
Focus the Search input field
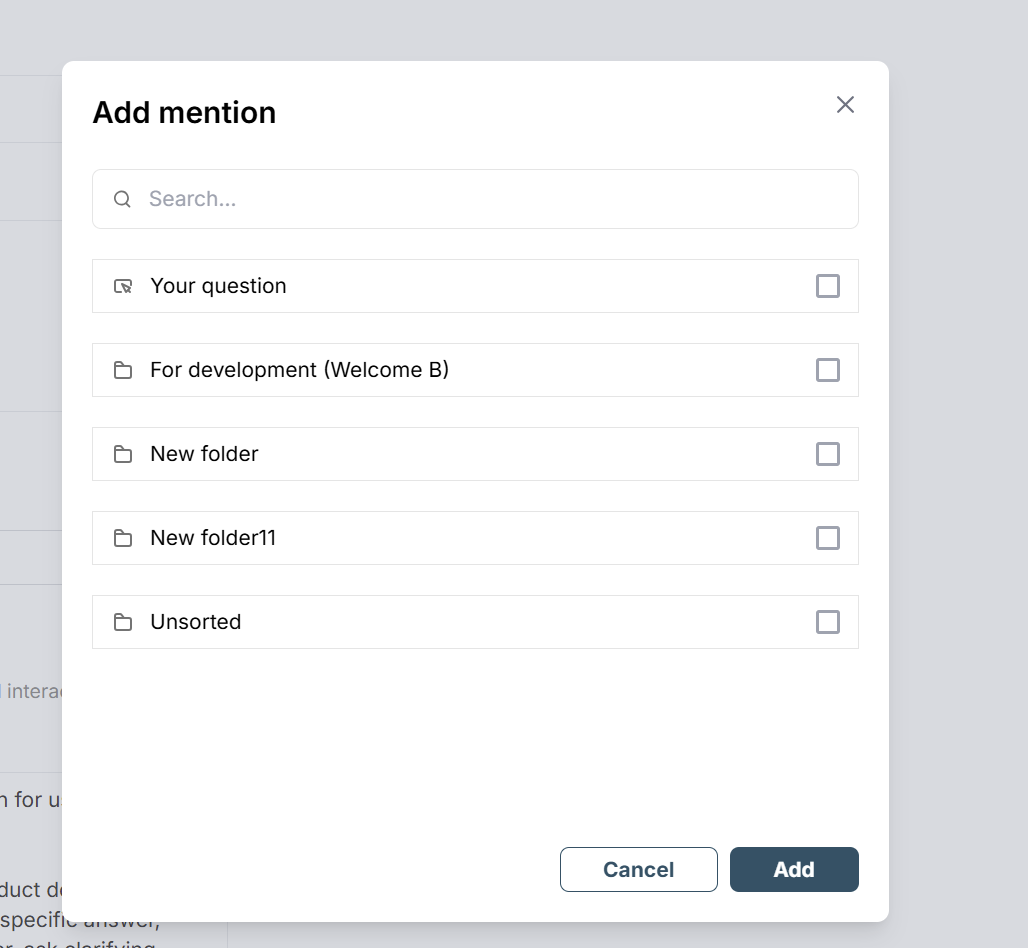pyautogui.click(x=475, y=199)
